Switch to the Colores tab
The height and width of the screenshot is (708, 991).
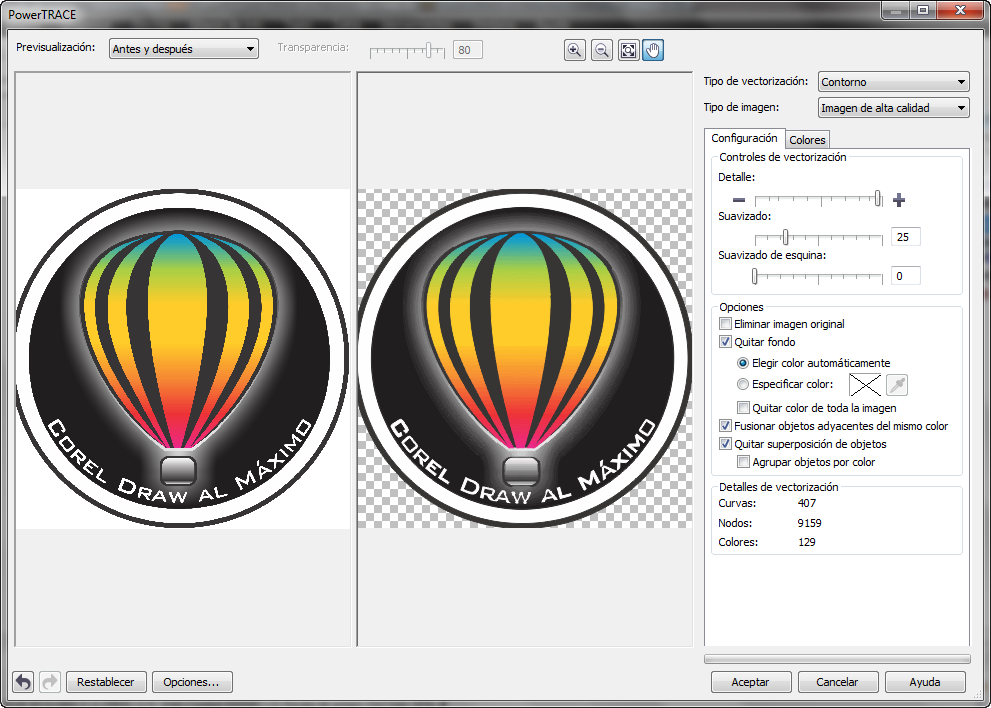pos(807,139)
